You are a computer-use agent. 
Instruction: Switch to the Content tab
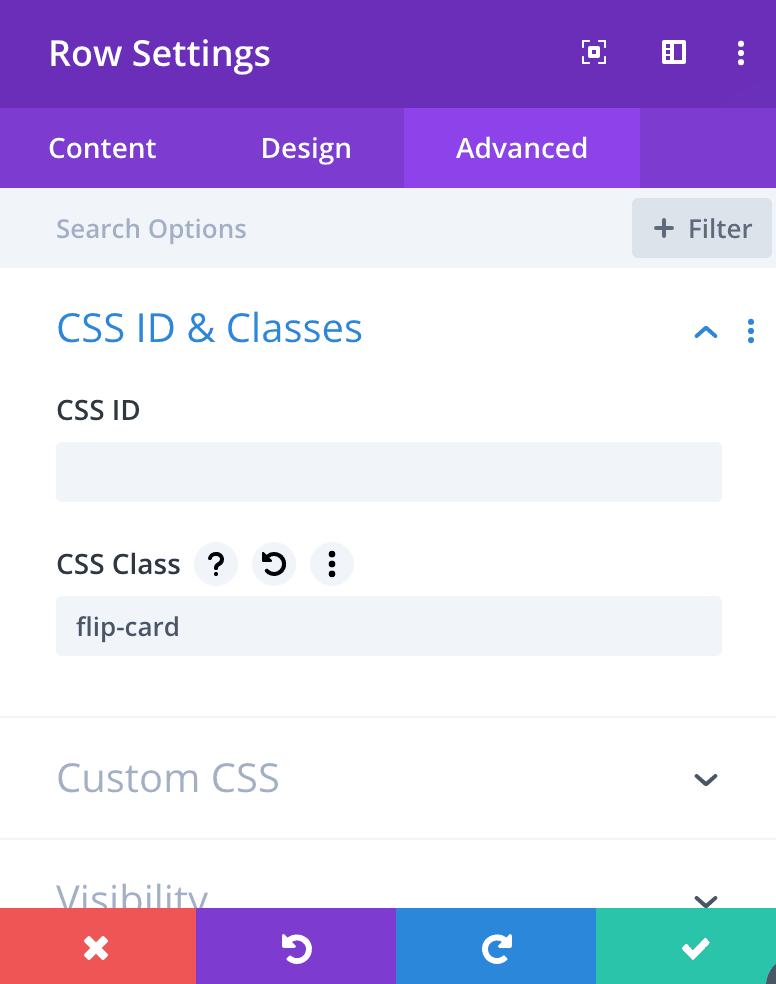pyautogui.click(x=102, y=148)
